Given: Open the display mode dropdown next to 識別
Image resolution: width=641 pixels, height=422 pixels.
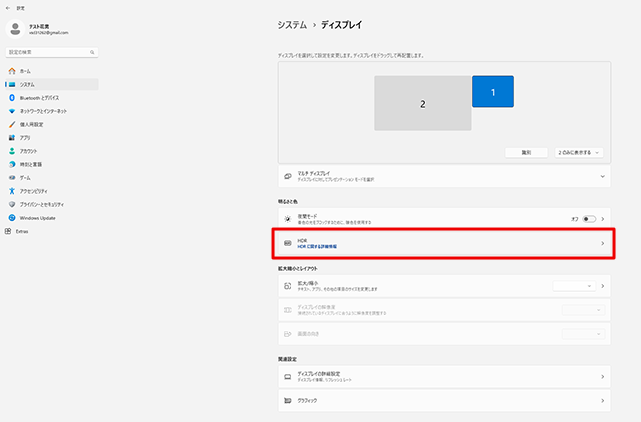Looking at the screenshot, I should (x=579, y=152).
